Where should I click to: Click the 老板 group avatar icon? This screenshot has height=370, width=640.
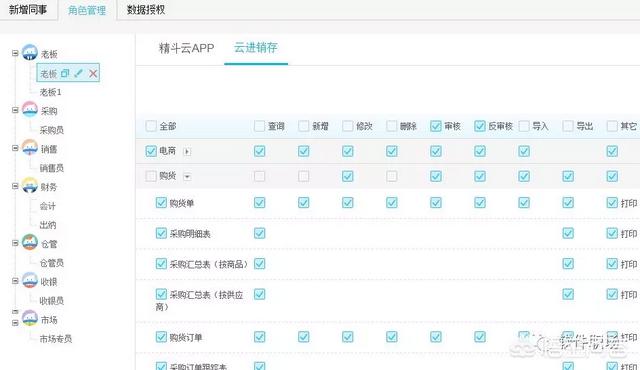(x=30, y=52)
